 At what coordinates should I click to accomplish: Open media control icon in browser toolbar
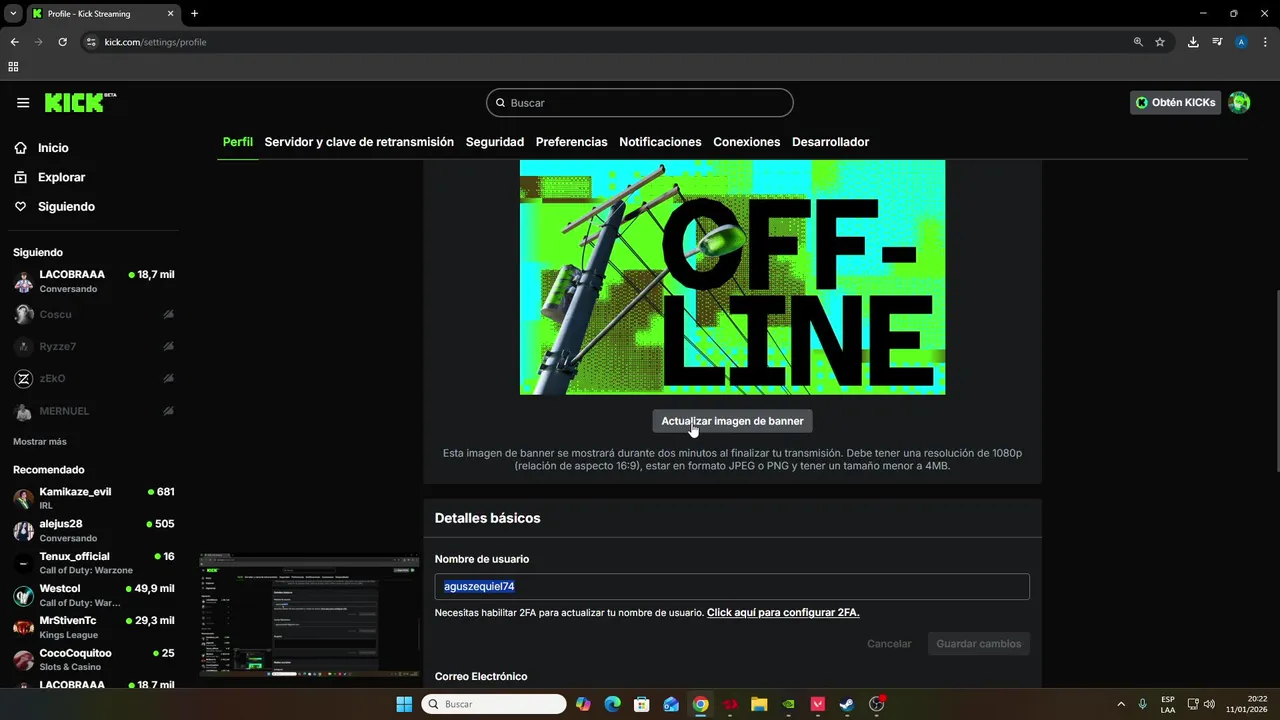(1217, 42)
